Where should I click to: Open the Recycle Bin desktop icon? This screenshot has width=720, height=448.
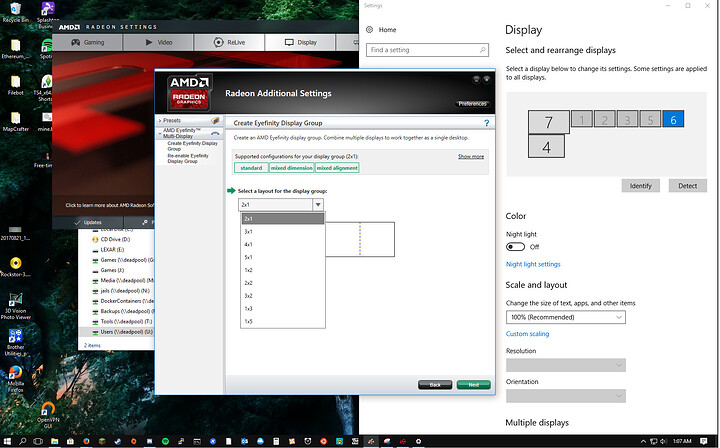pyautogui.click(x=15, y=12)
